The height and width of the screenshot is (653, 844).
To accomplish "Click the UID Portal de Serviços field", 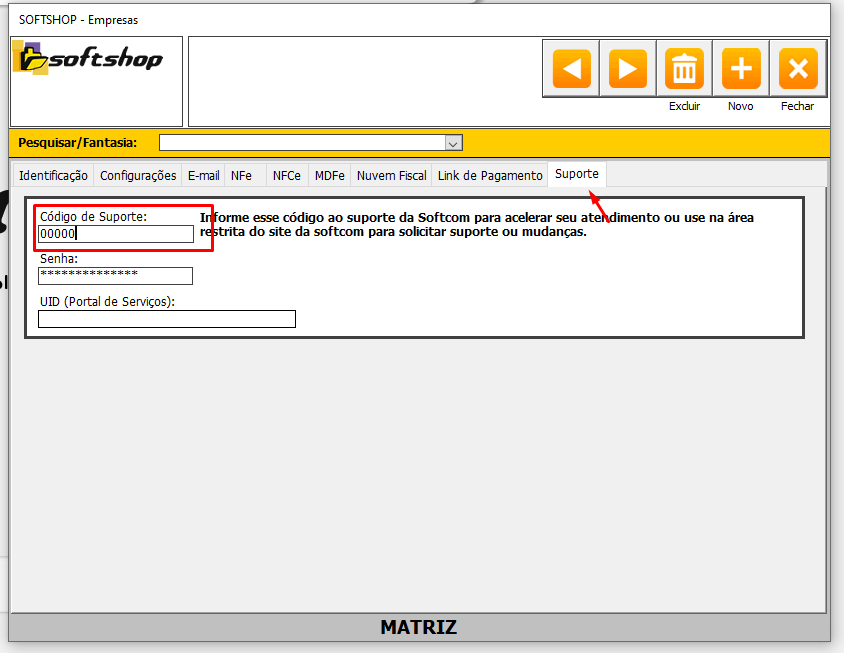I will [166, 319].
